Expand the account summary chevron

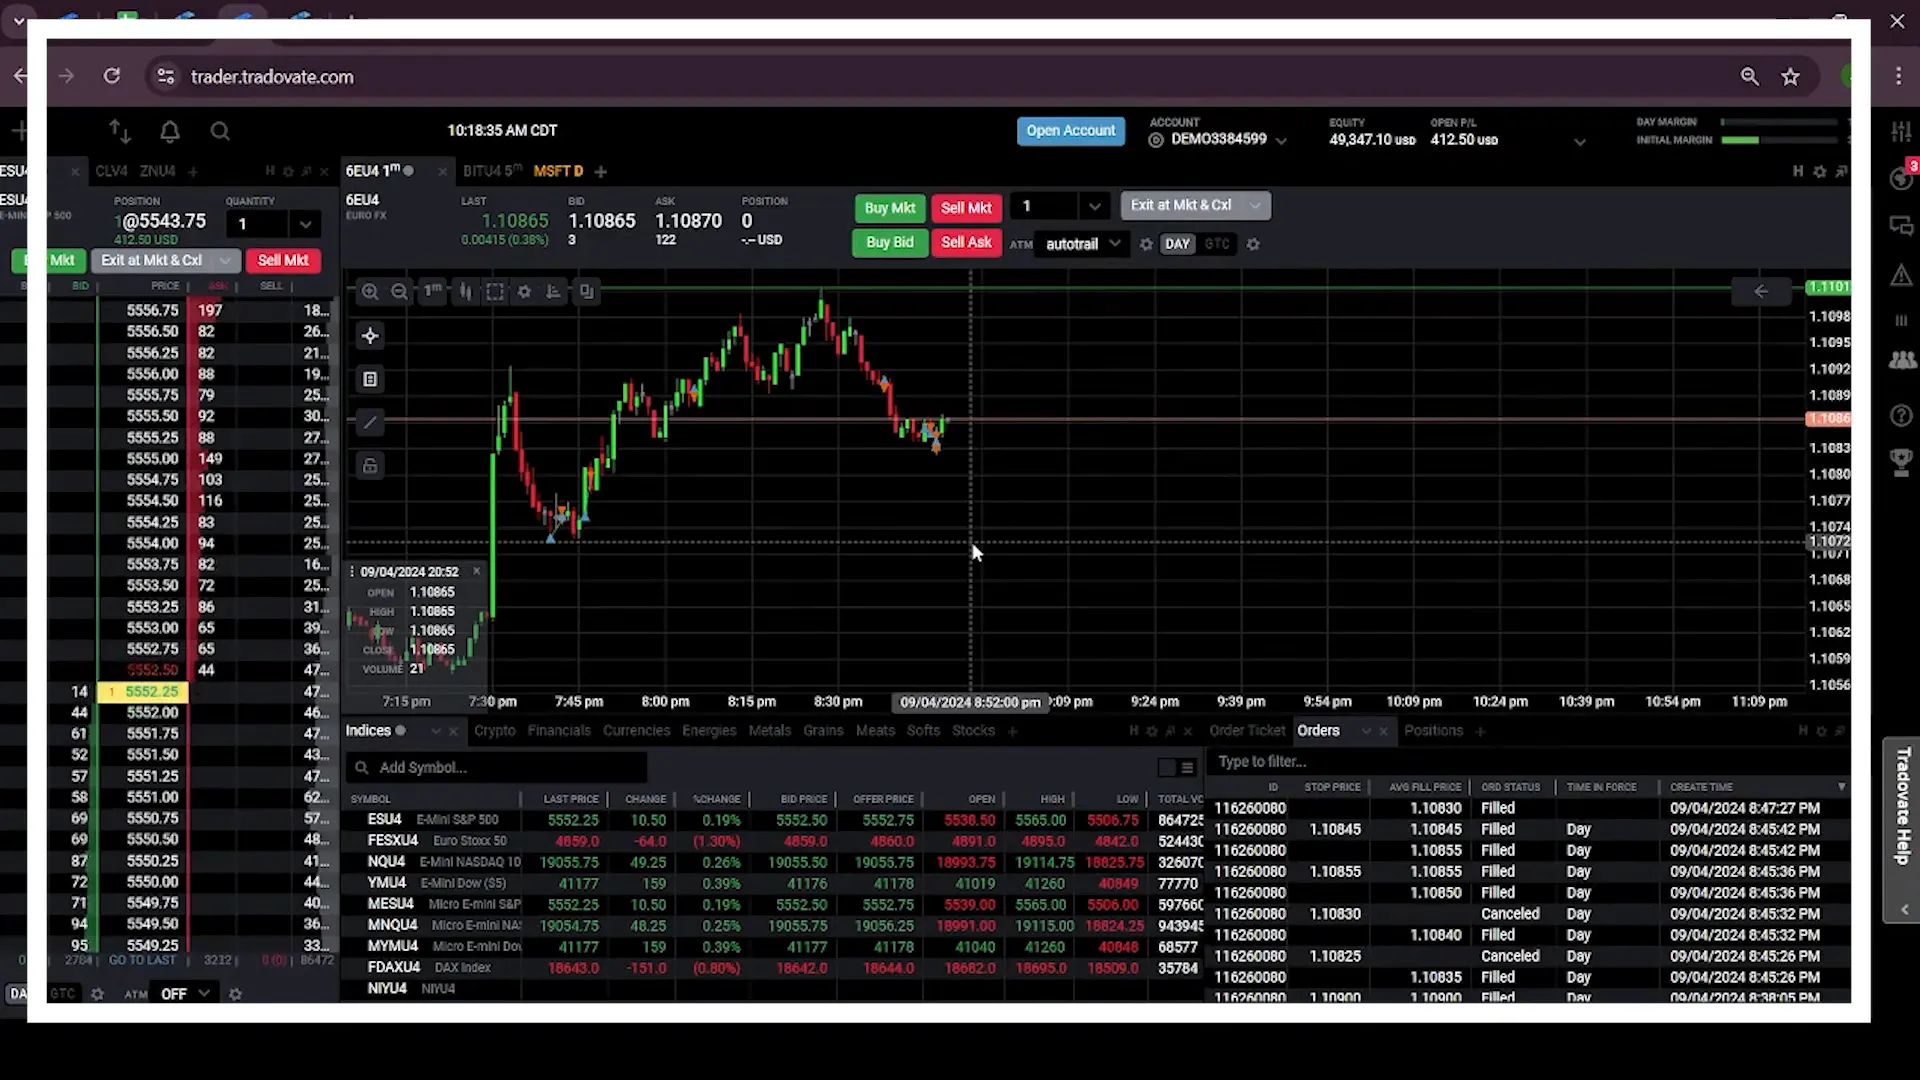pyautogui.click(x=1580, y=142)
